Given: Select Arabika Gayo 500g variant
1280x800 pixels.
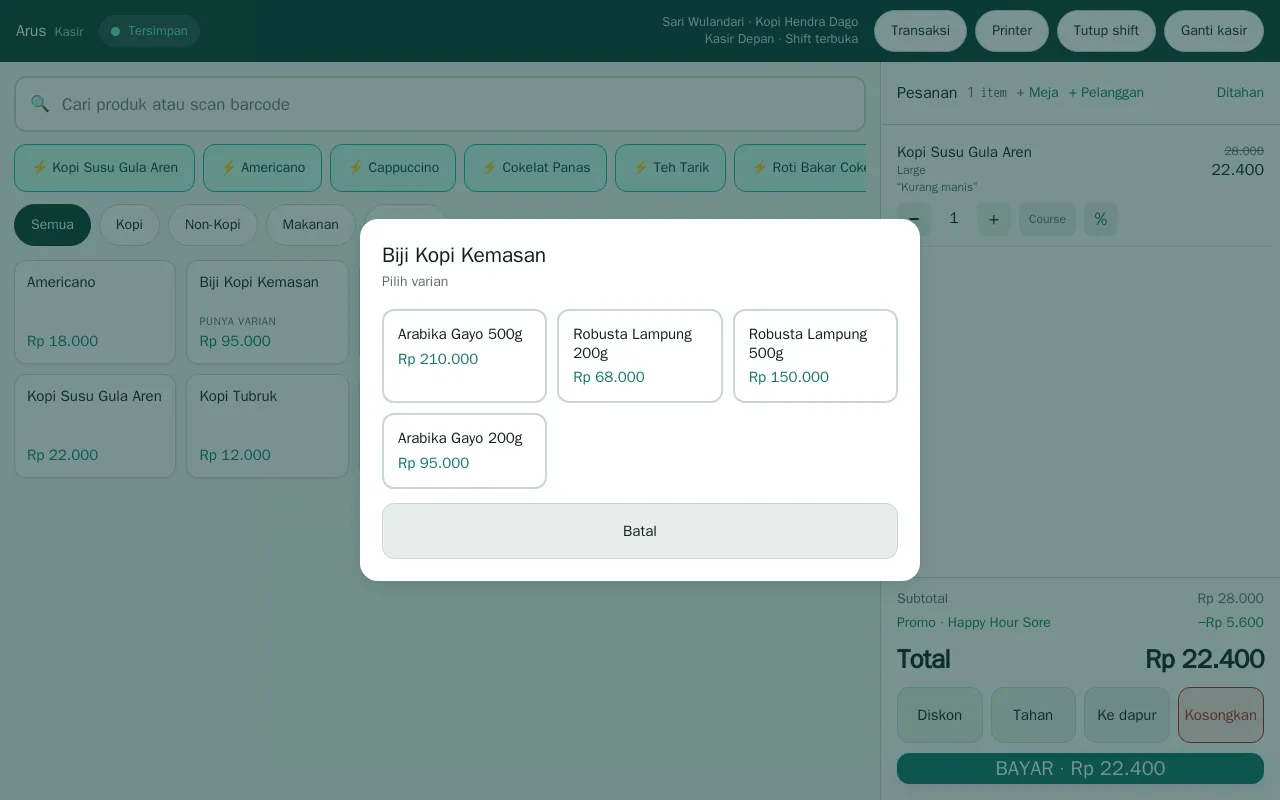Looking at the screenshot, I should 464,356.
